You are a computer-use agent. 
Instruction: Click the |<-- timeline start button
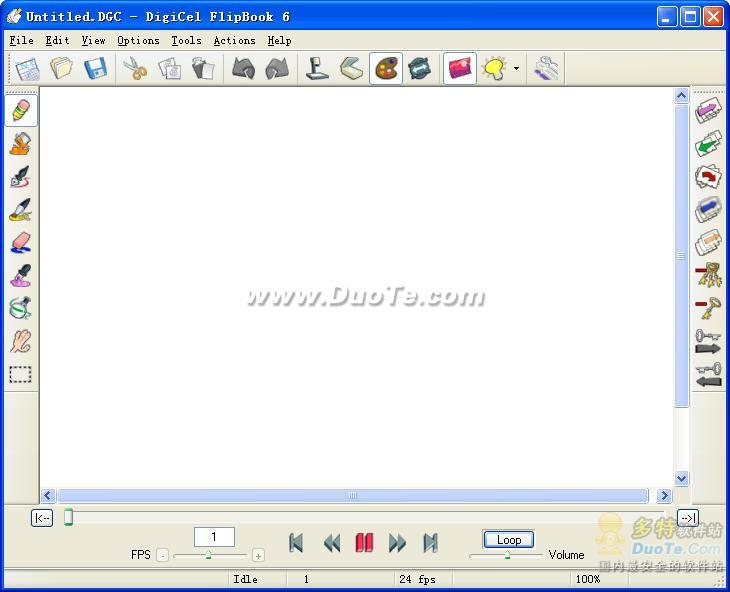click(x=42, y=518)
